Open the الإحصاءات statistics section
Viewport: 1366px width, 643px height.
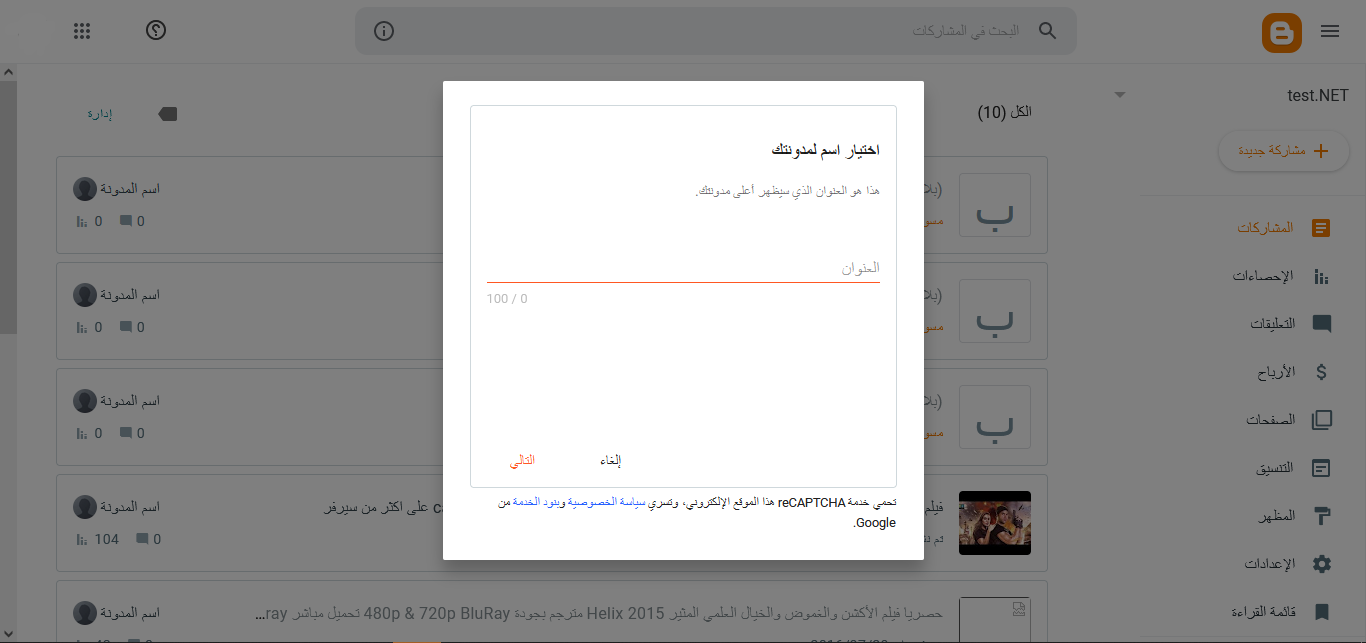(x=1321, y=276)
